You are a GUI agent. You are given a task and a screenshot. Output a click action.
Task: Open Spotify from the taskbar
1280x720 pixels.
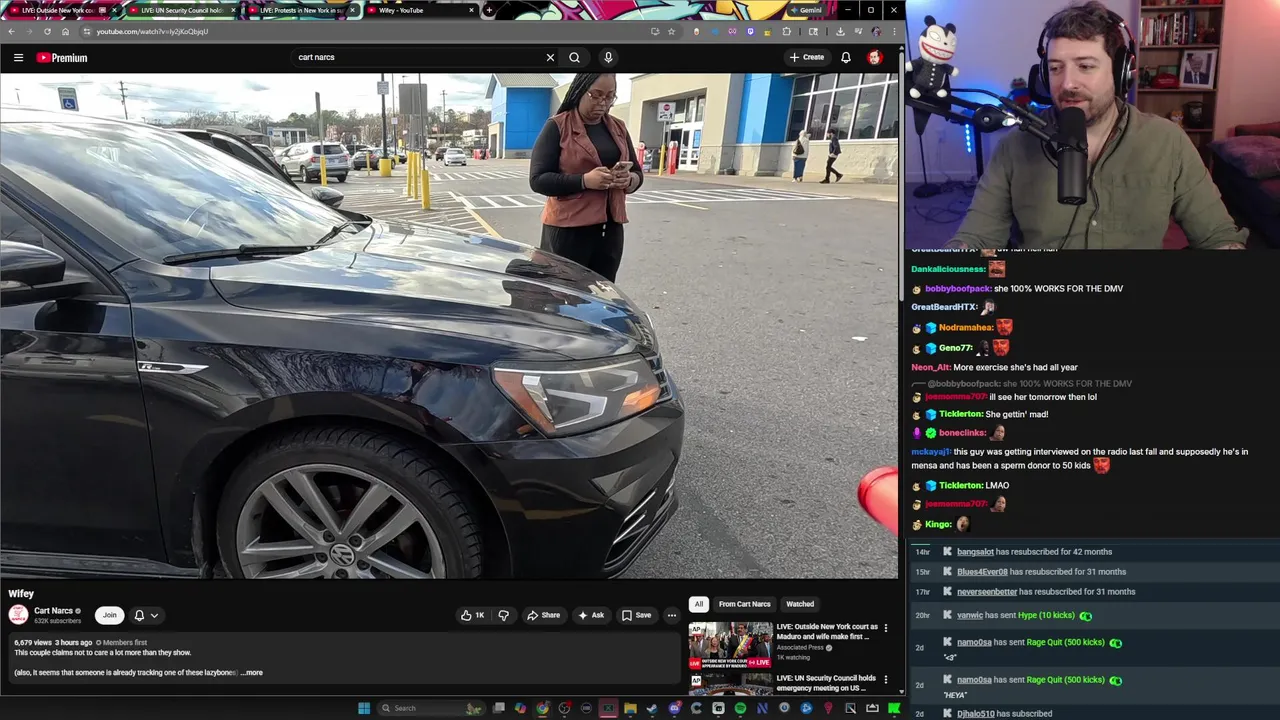tap(740, 708)
